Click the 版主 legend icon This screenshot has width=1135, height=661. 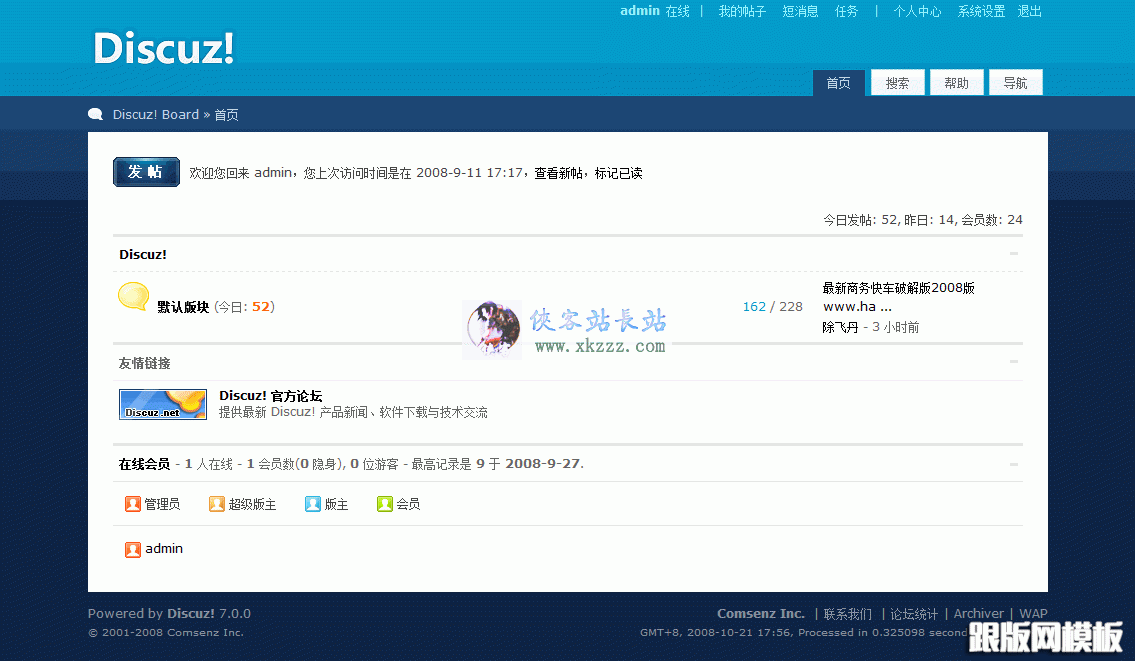(x=313, y=504)
